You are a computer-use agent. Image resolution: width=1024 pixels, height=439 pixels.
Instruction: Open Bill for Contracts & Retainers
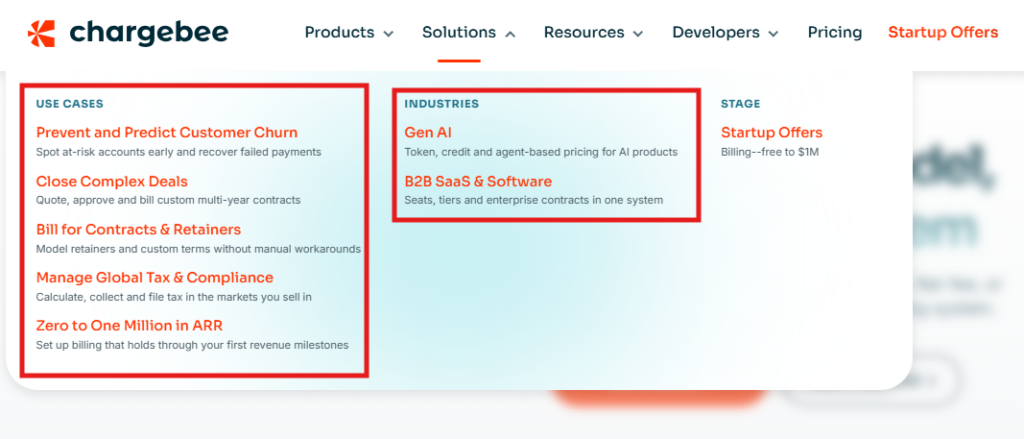pos(138,229)
